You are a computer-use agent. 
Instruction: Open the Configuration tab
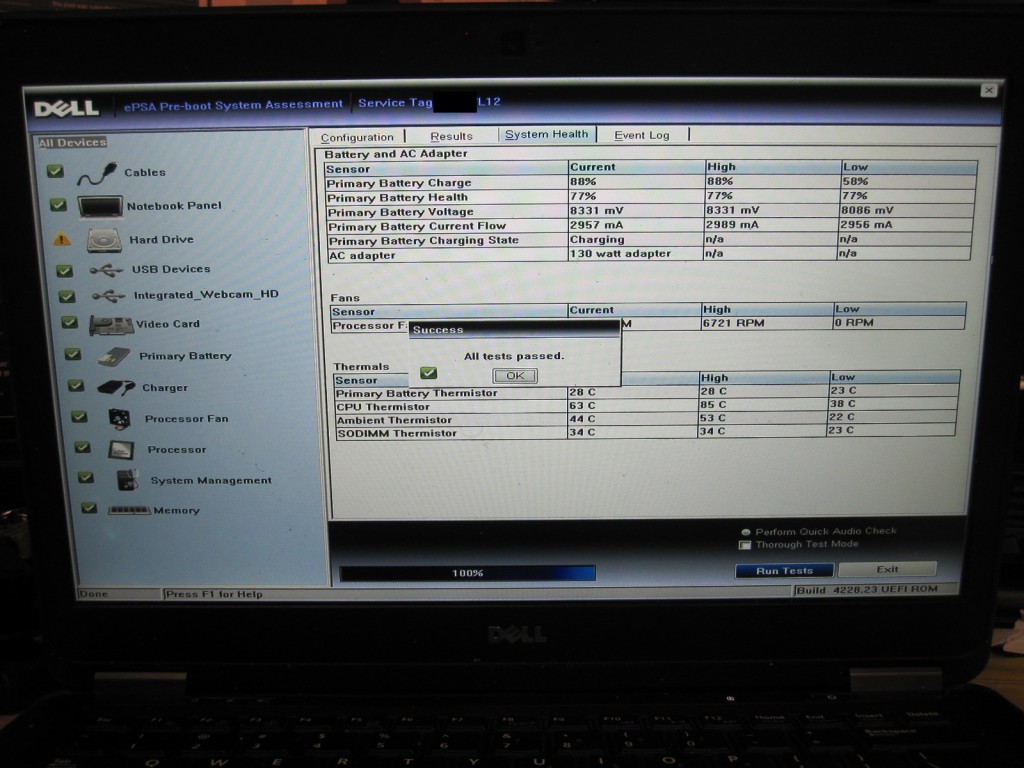pos(357,137)
